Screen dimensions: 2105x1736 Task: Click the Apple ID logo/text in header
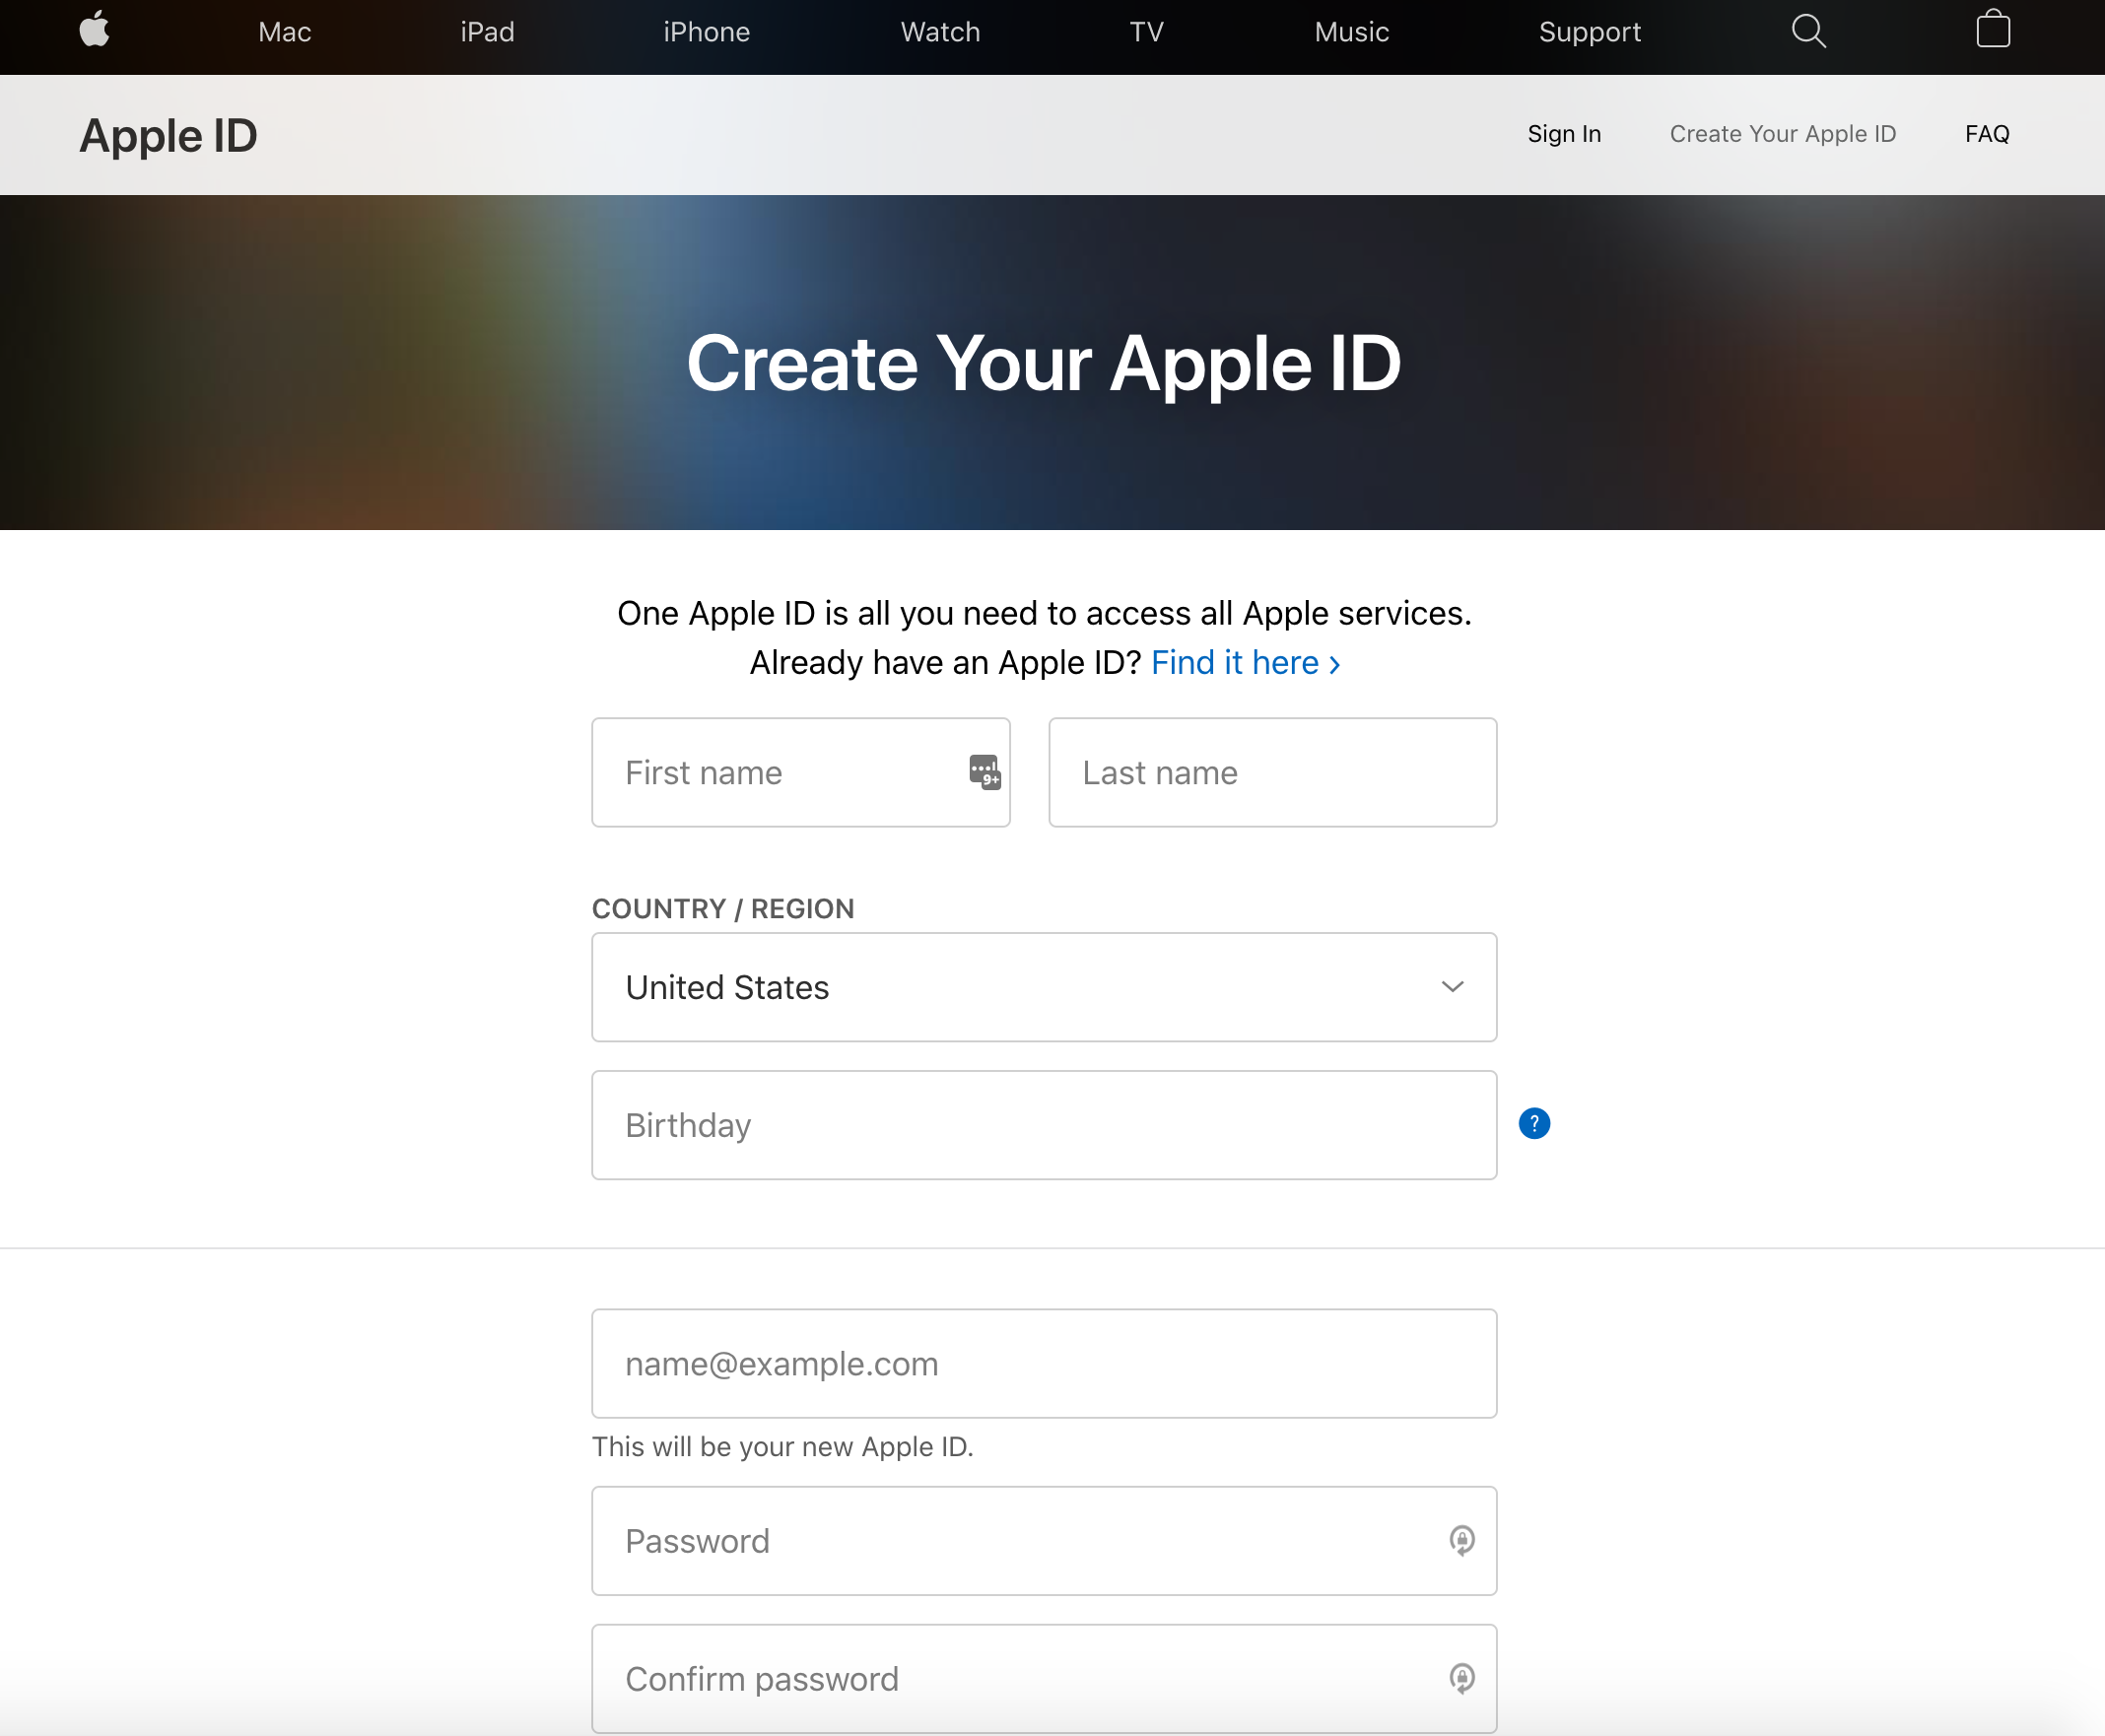coord(168,135)
